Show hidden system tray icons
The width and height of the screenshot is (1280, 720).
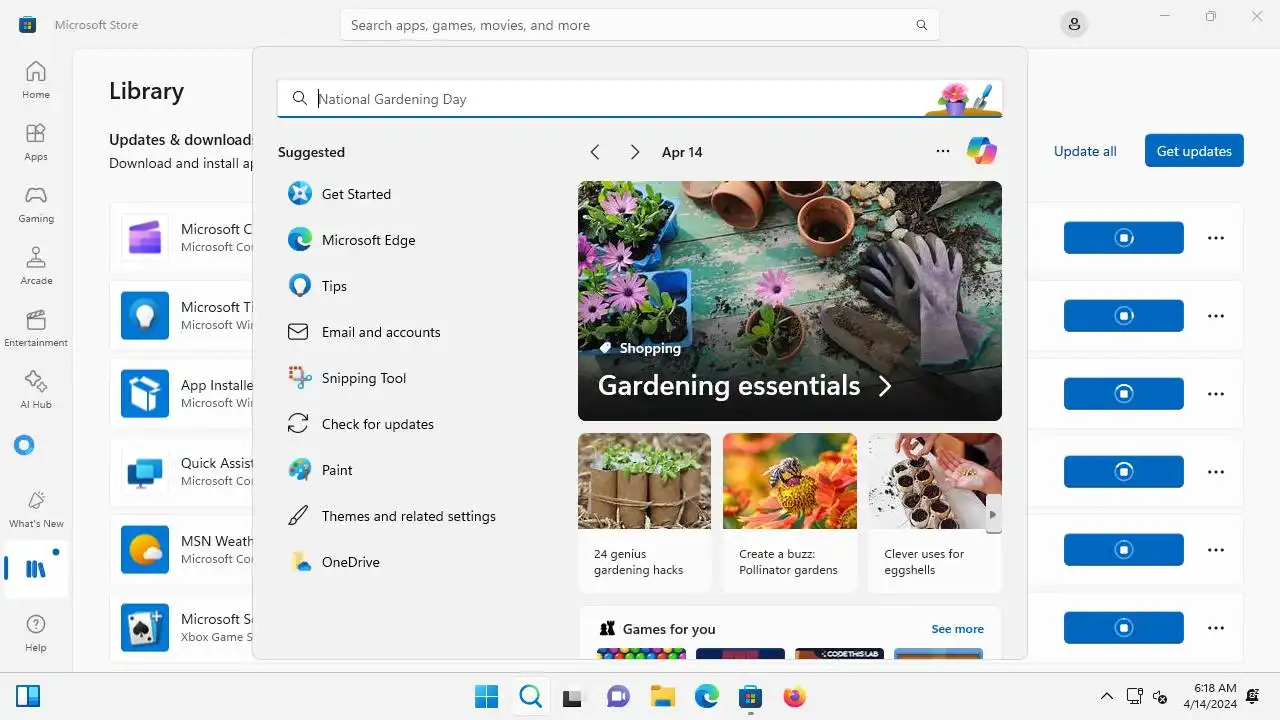[1106, 696]
